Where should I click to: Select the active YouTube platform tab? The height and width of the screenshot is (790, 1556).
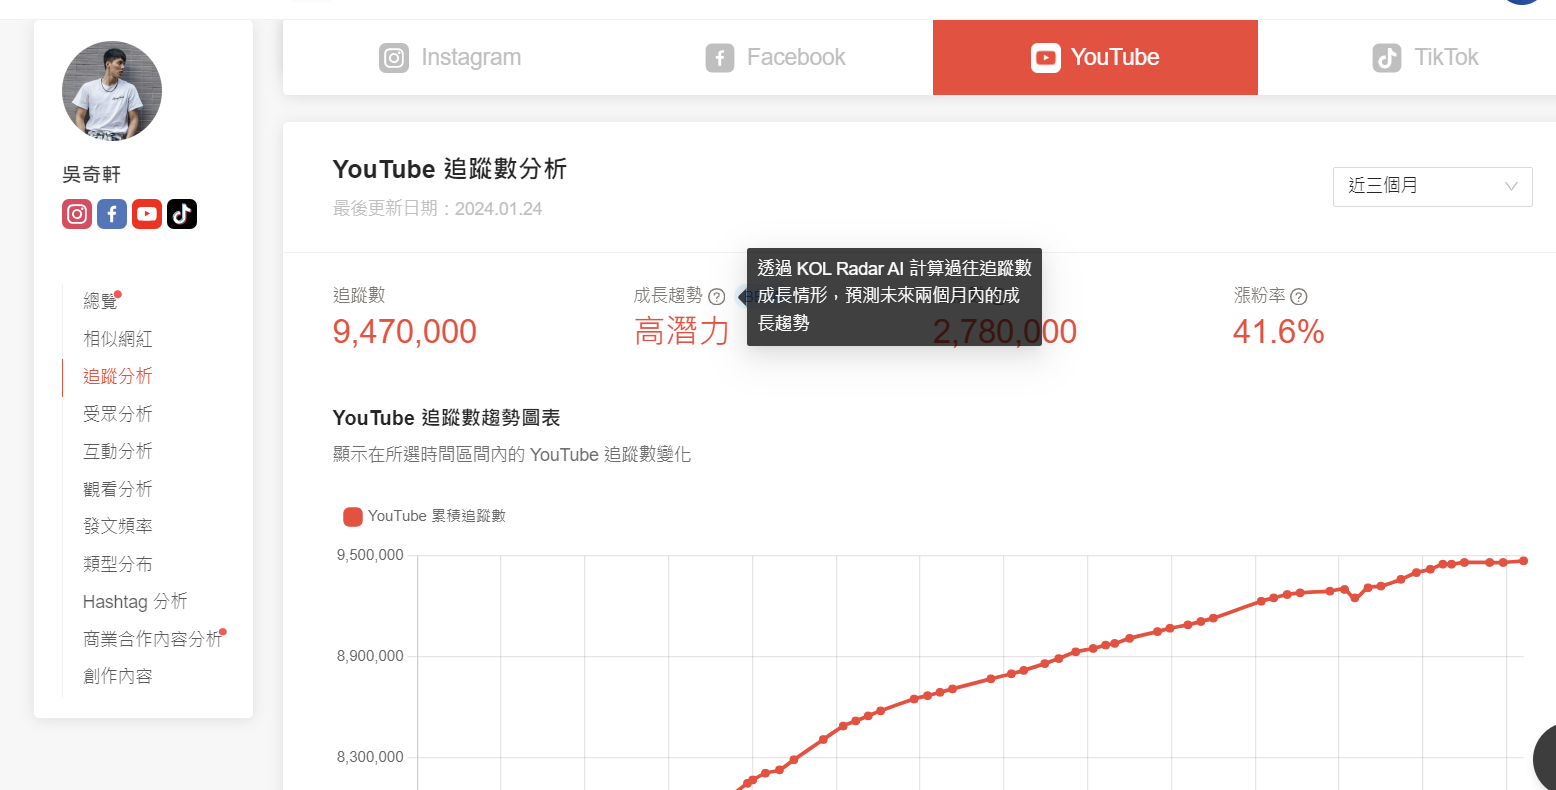(1095, 58)
